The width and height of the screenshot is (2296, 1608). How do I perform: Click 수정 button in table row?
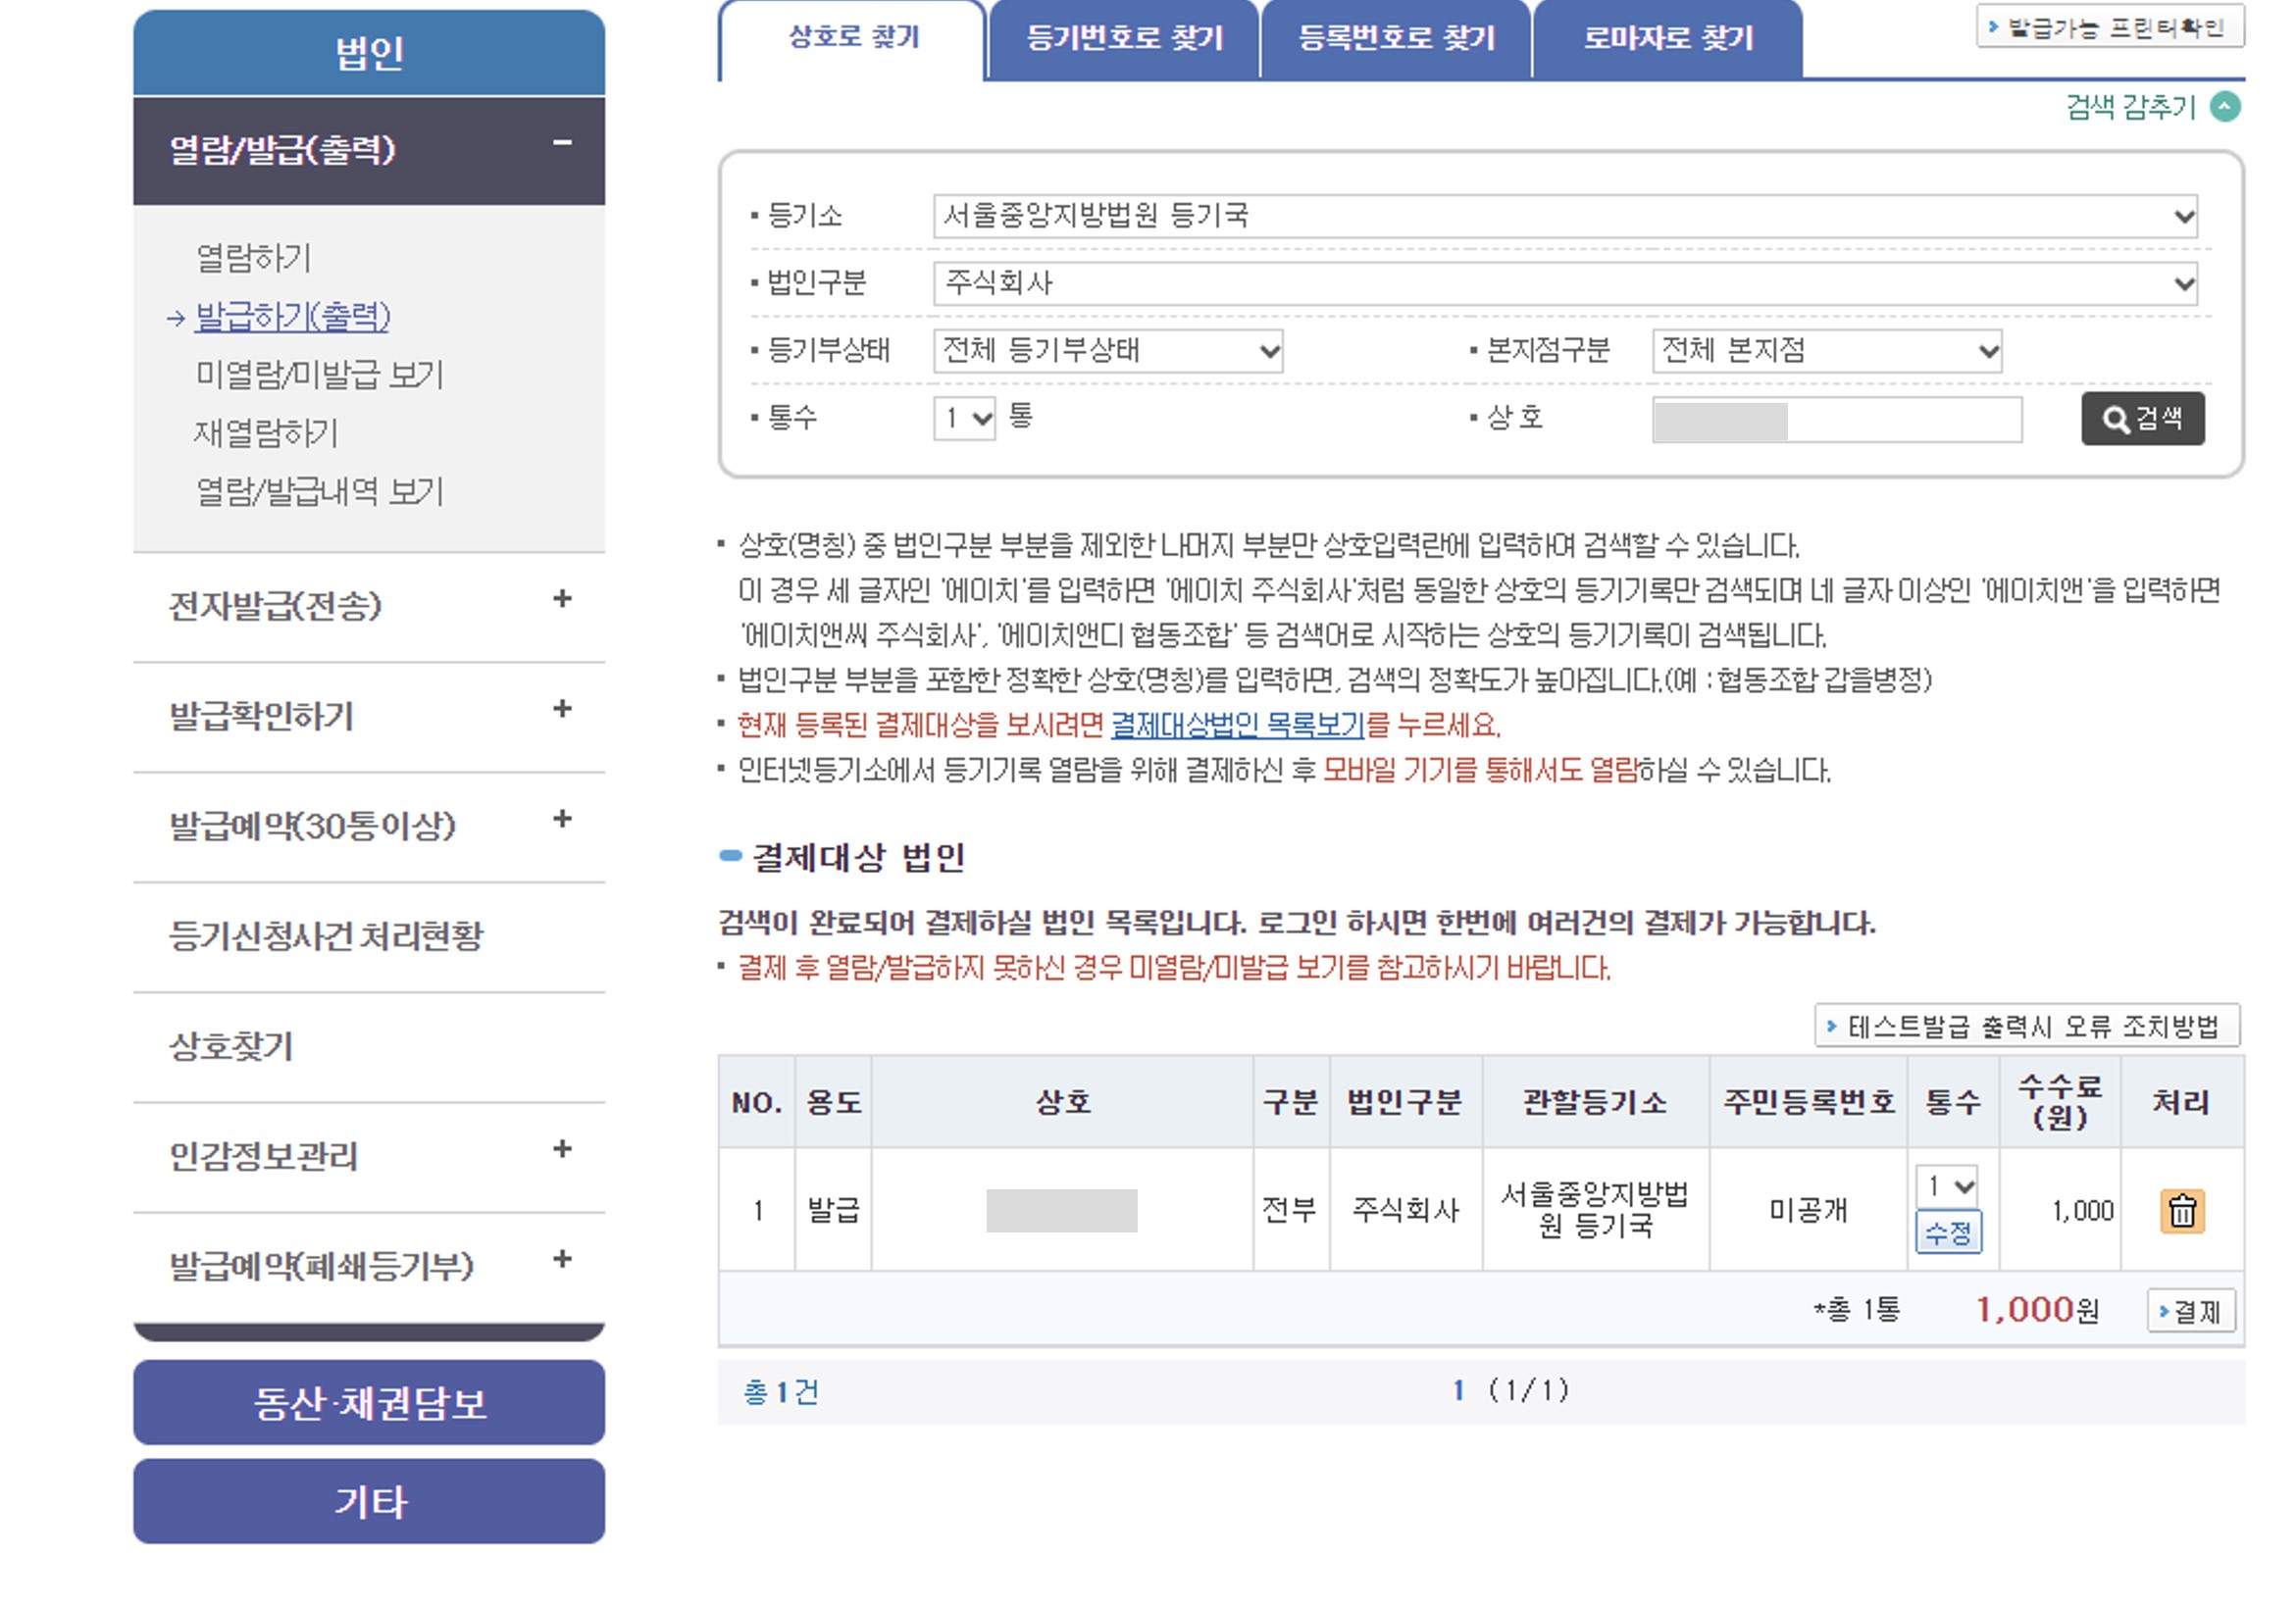[1947, 1233]
